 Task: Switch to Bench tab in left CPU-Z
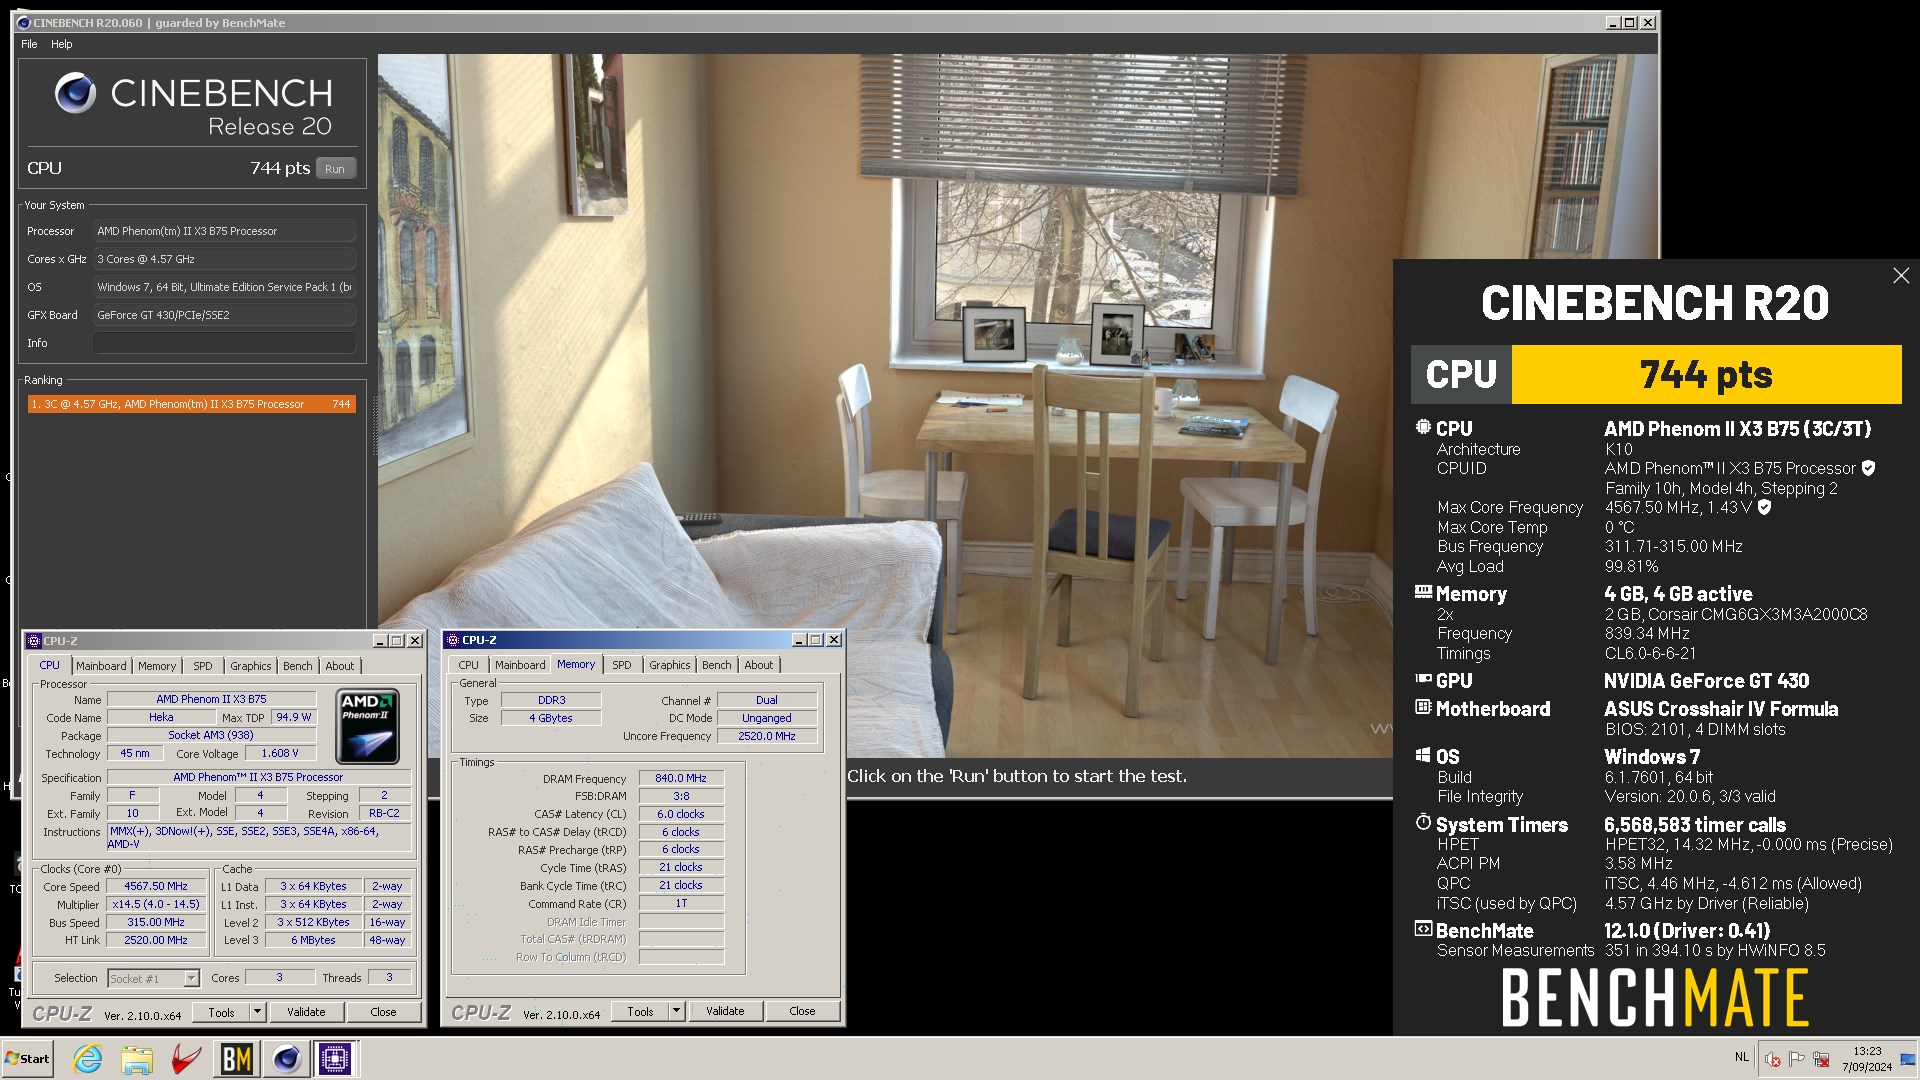(x=298, y=666)
